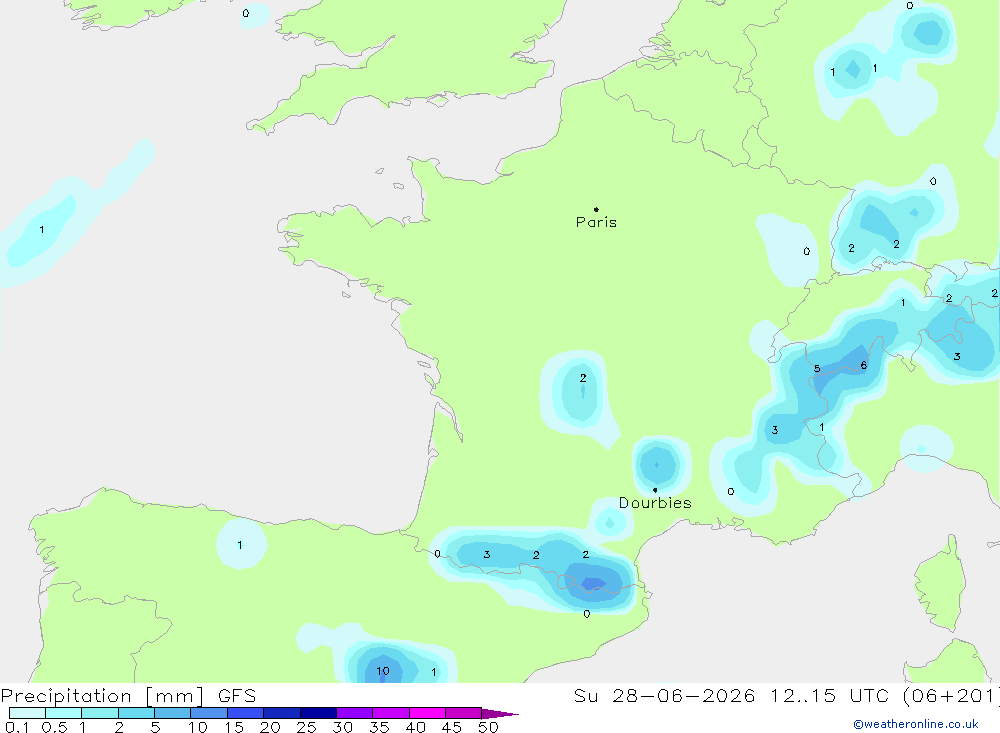Pick the 30–35 mm purple legend swatch
Viewport: 1000px width, 733px height.
pyautogui.click(x=355, y=713)
